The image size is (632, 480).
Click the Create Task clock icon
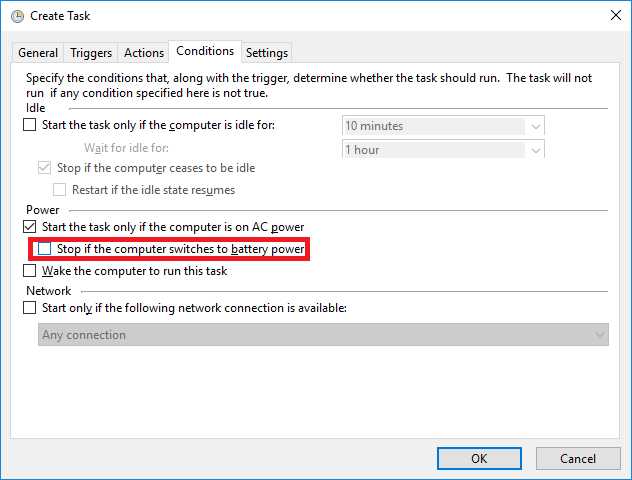(x=17, y=16)
